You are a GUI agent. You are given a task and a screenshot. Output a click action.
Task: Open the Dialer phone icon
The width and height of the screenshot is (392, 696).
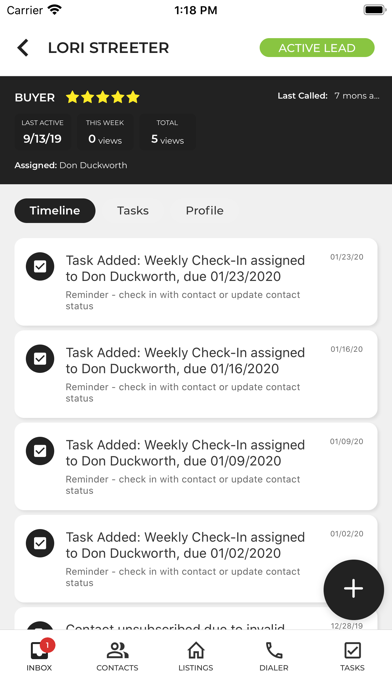[x=274, y=656]
